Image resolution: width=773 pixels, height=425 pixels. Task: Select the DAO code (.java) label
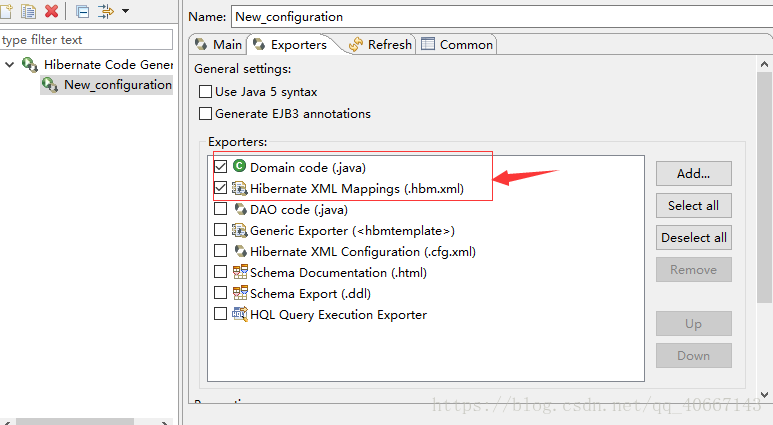(299, 210)
